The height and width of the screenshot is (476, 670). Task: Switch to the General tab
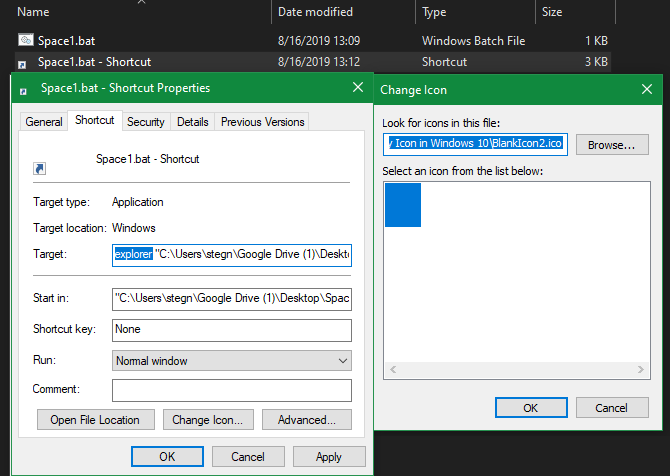(x=44, y=122)
